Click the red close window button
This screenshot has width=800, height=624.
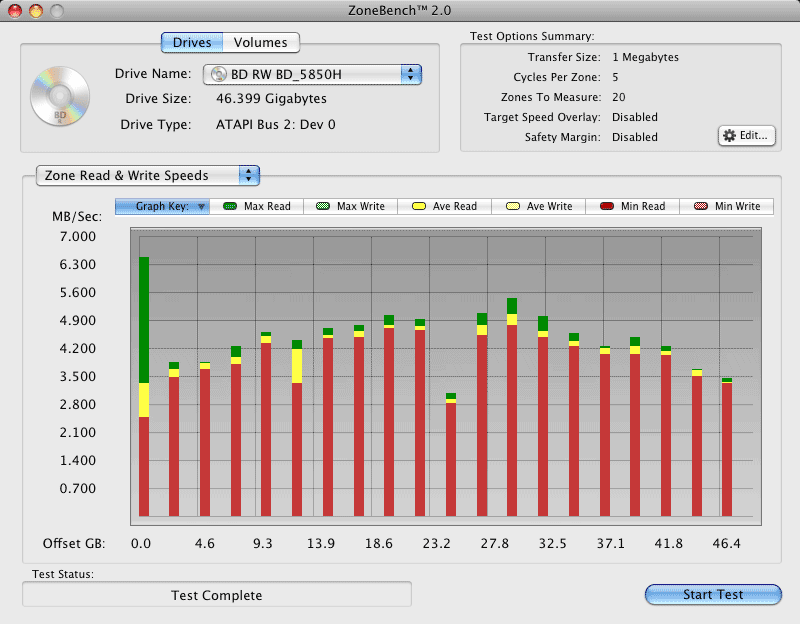pyautogui.click(x=16, y=11)
